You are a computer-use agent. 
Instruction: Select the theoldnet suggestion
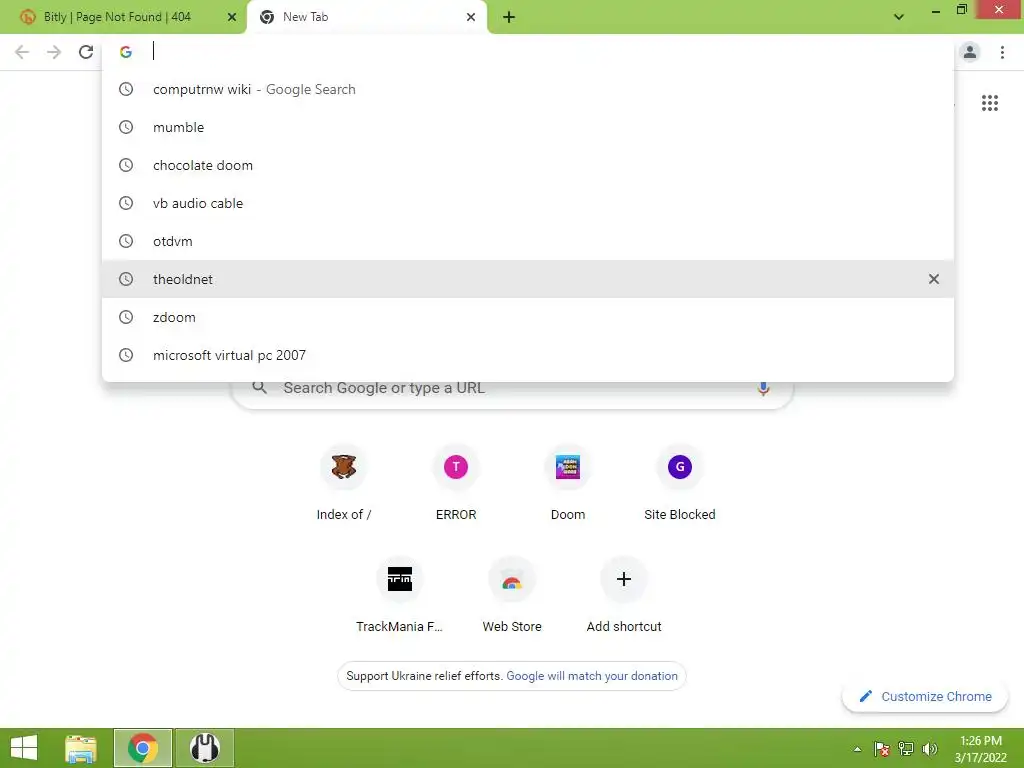click(528, 279)
